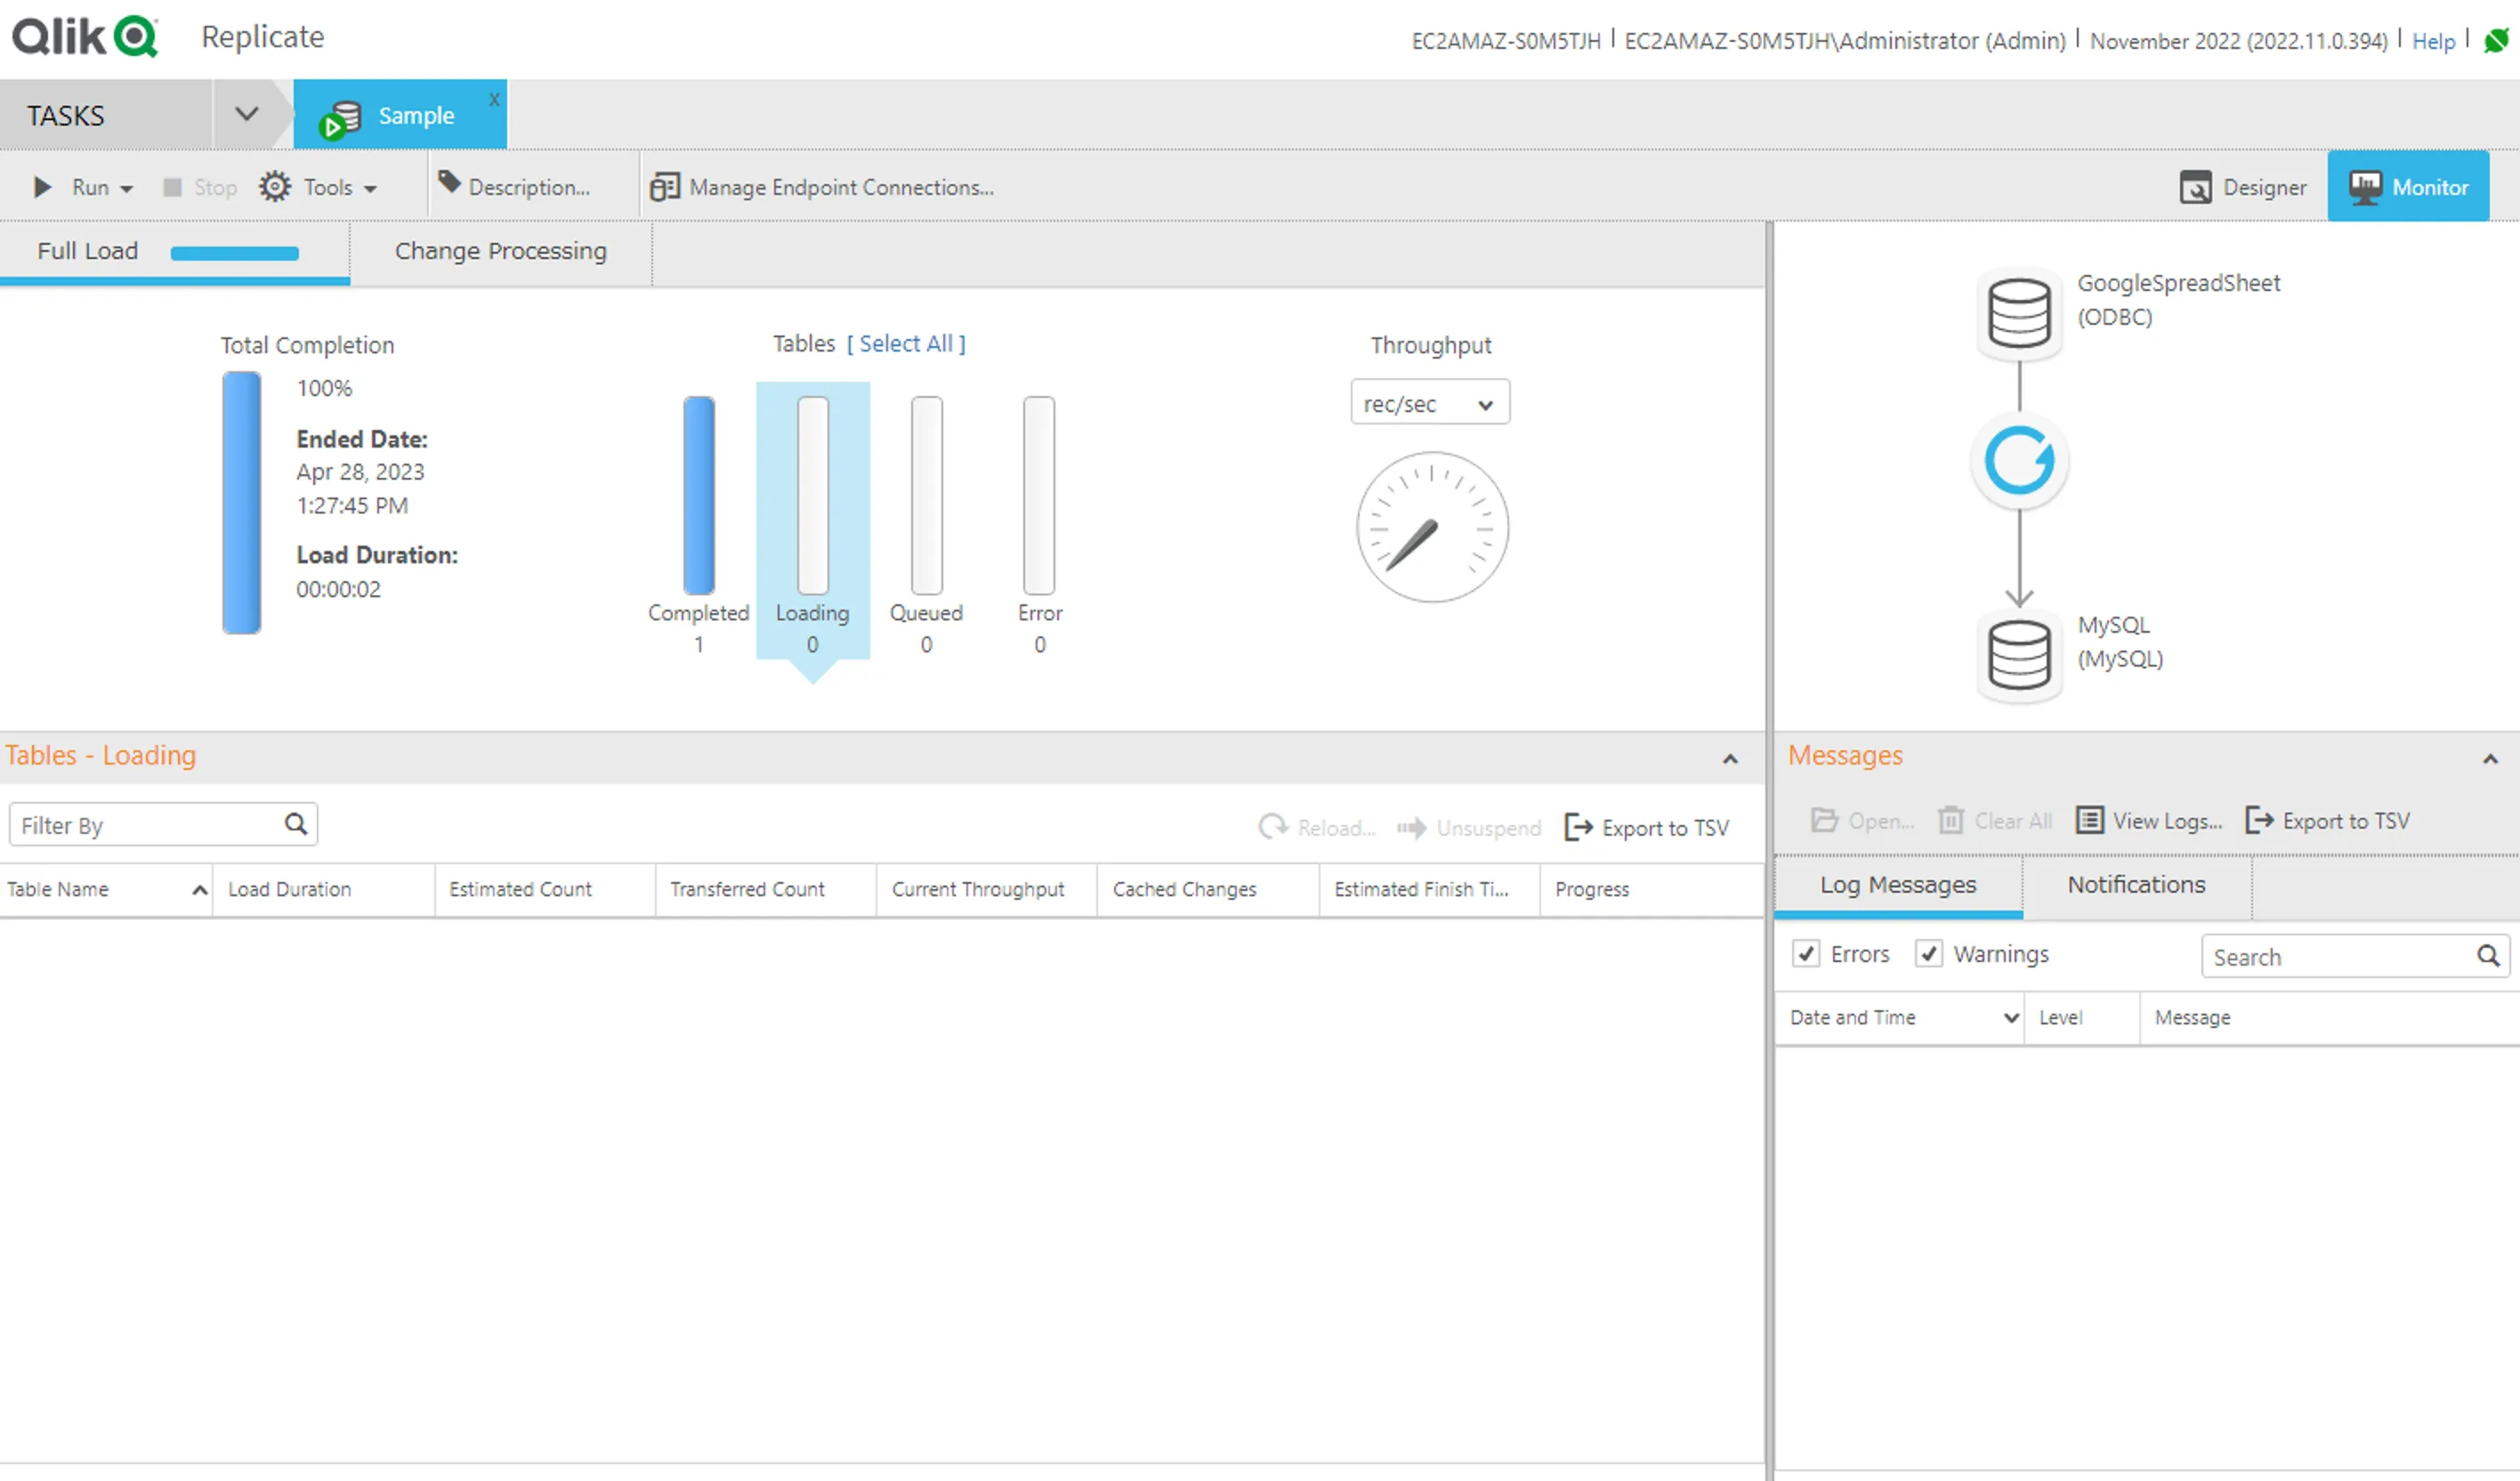Click the Select All tables link
This screenshot has height=1481, width=2520.
click(x=906, y=344)
